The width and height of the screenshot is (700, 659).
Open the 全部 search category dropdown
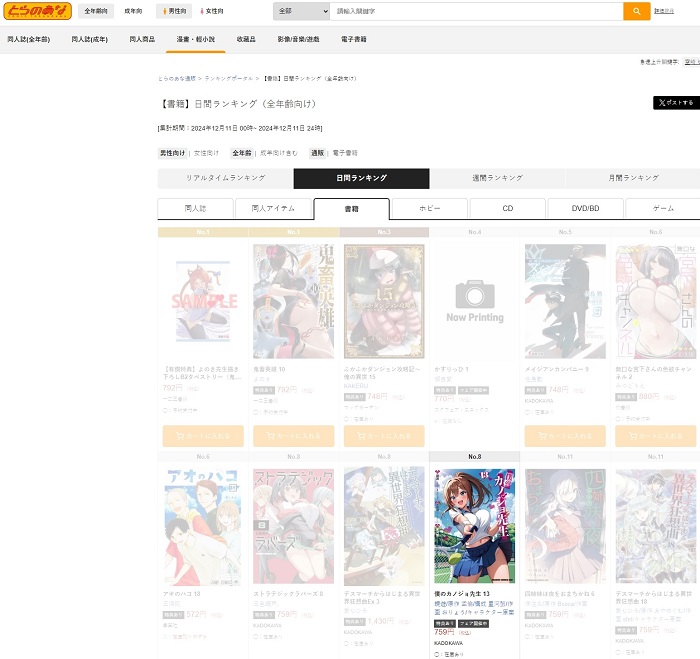(301, 11)
